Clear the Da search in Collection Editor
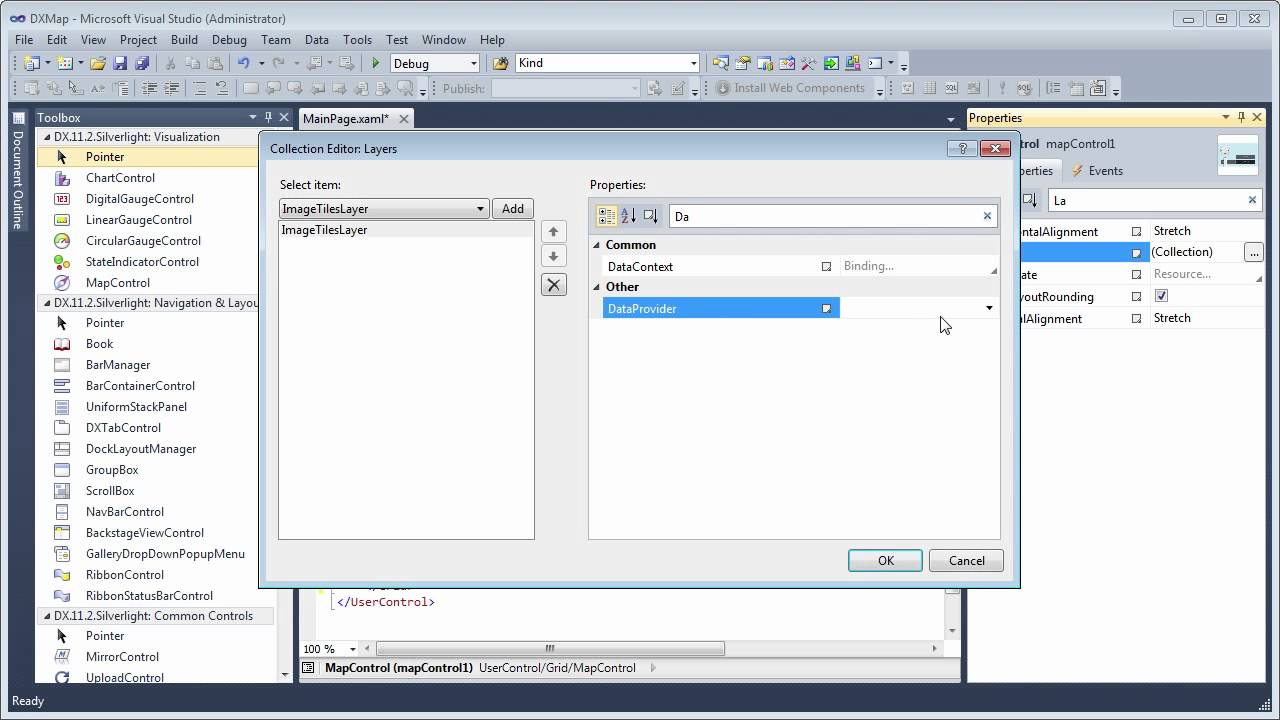The height and width of the screenshot is (720, 1280). point(987,216)
